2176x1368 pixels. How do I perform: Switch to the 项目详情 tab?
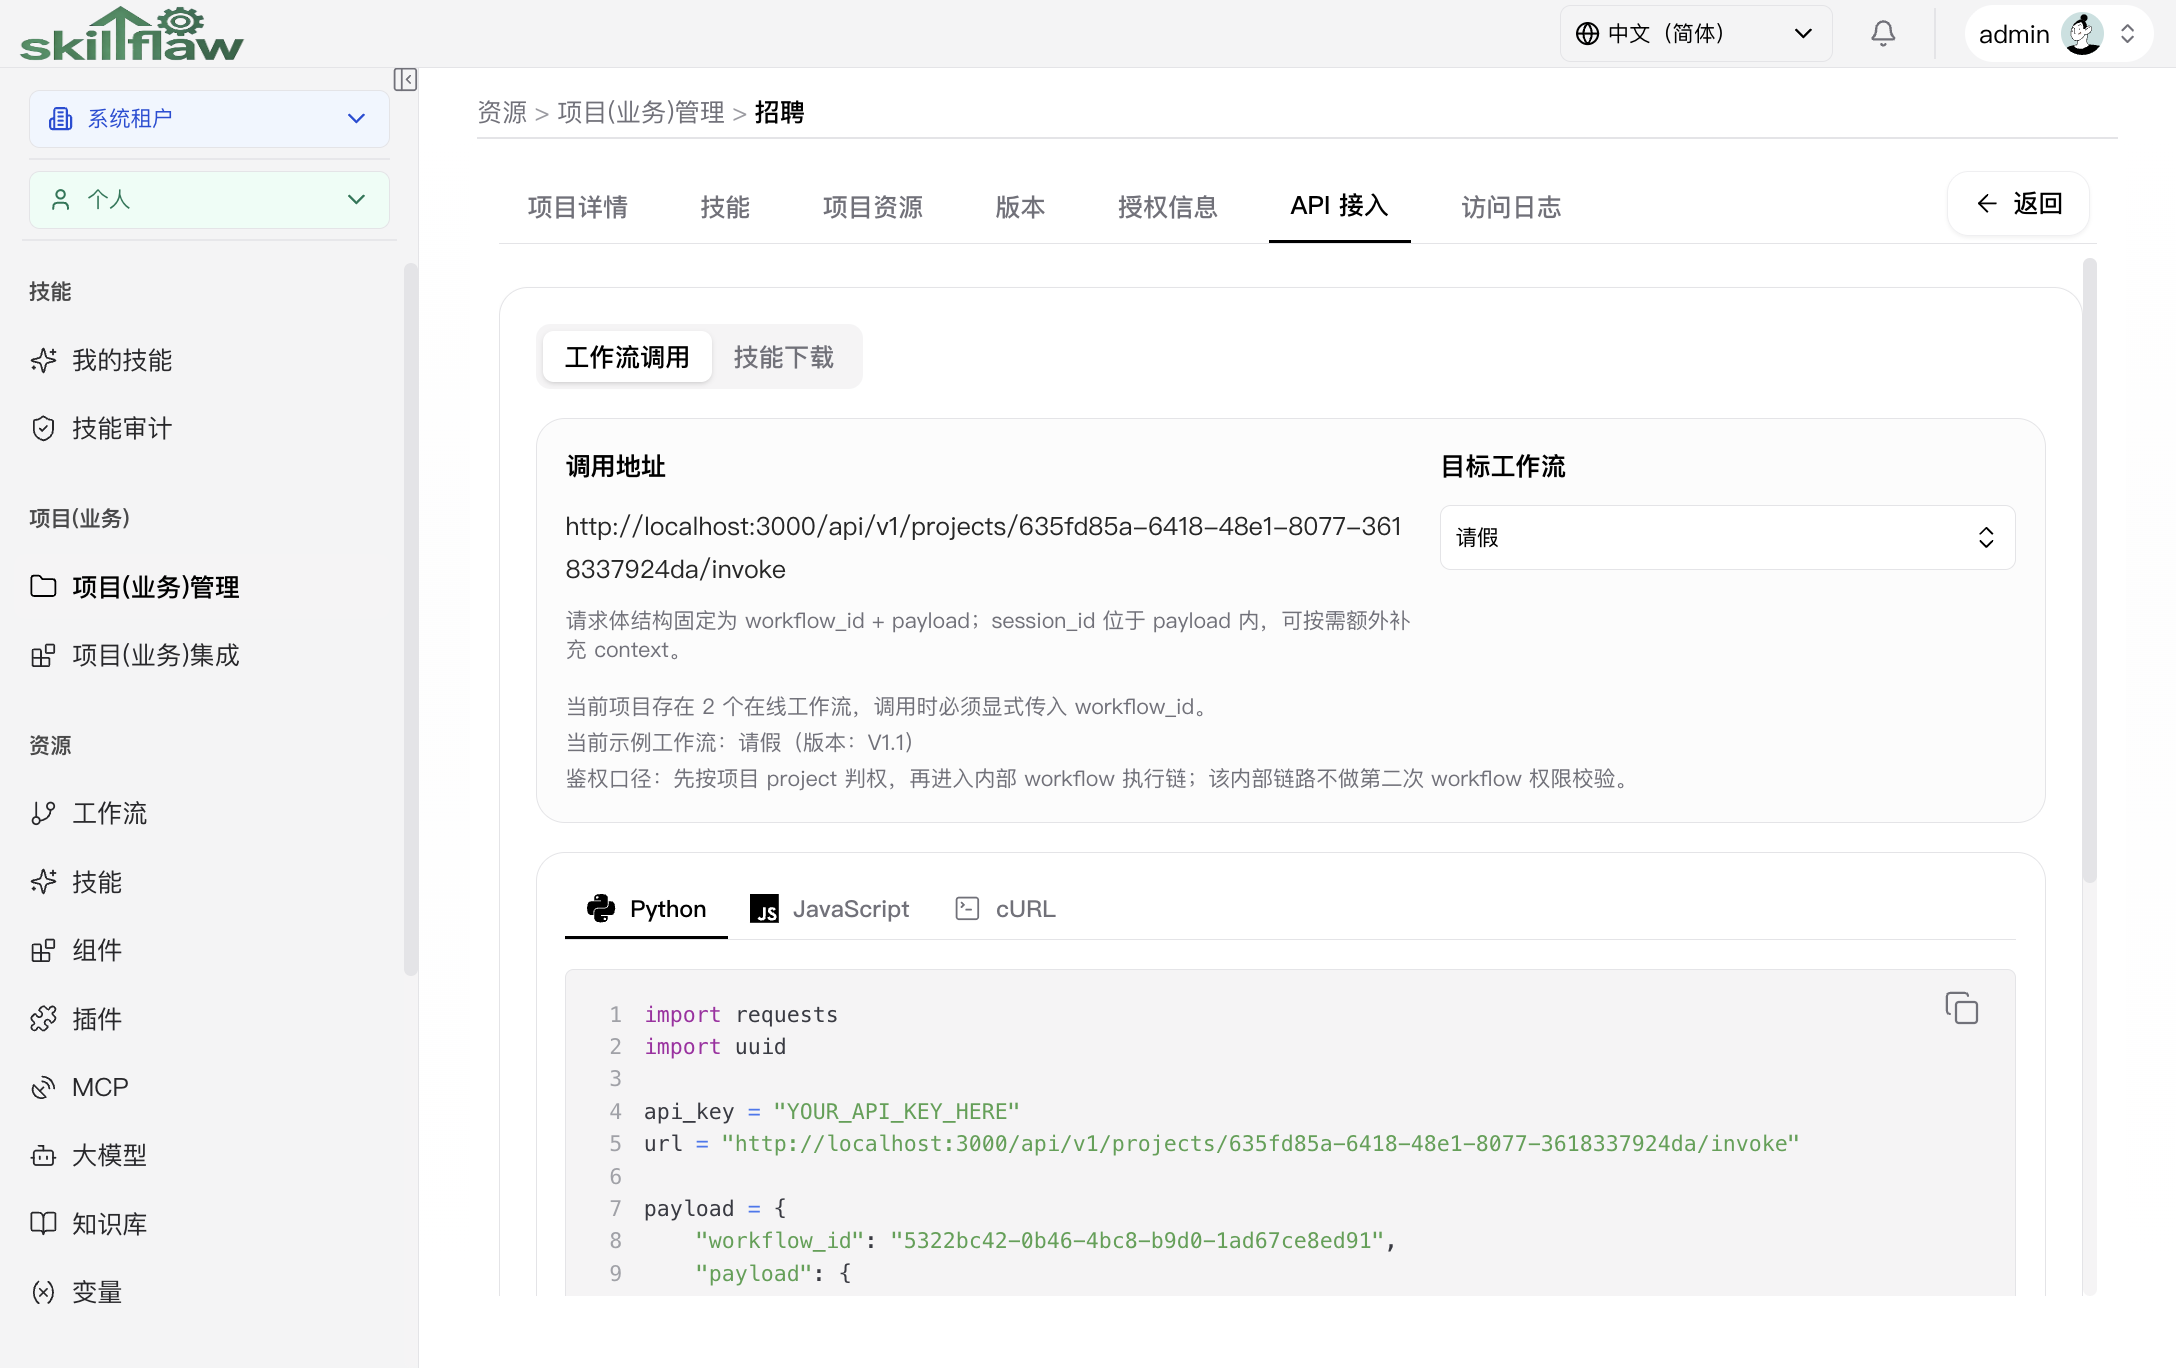click(578, 207)
